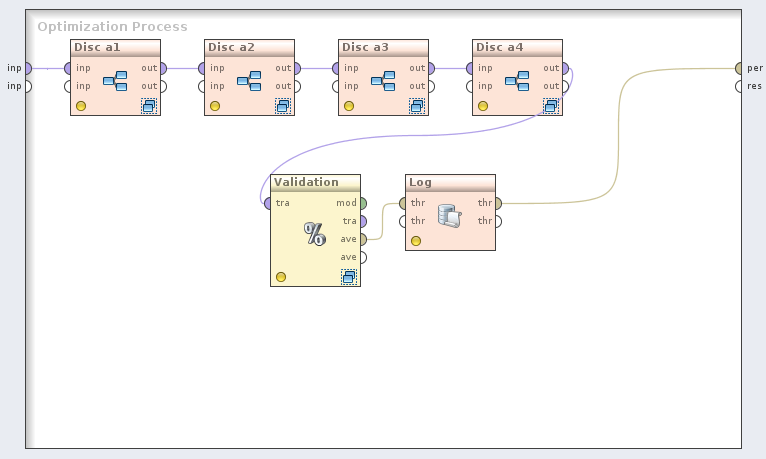Click the Log operator database icon
Image resolution: width=766 pixels, height=459 pixels.
pos(449,214)
